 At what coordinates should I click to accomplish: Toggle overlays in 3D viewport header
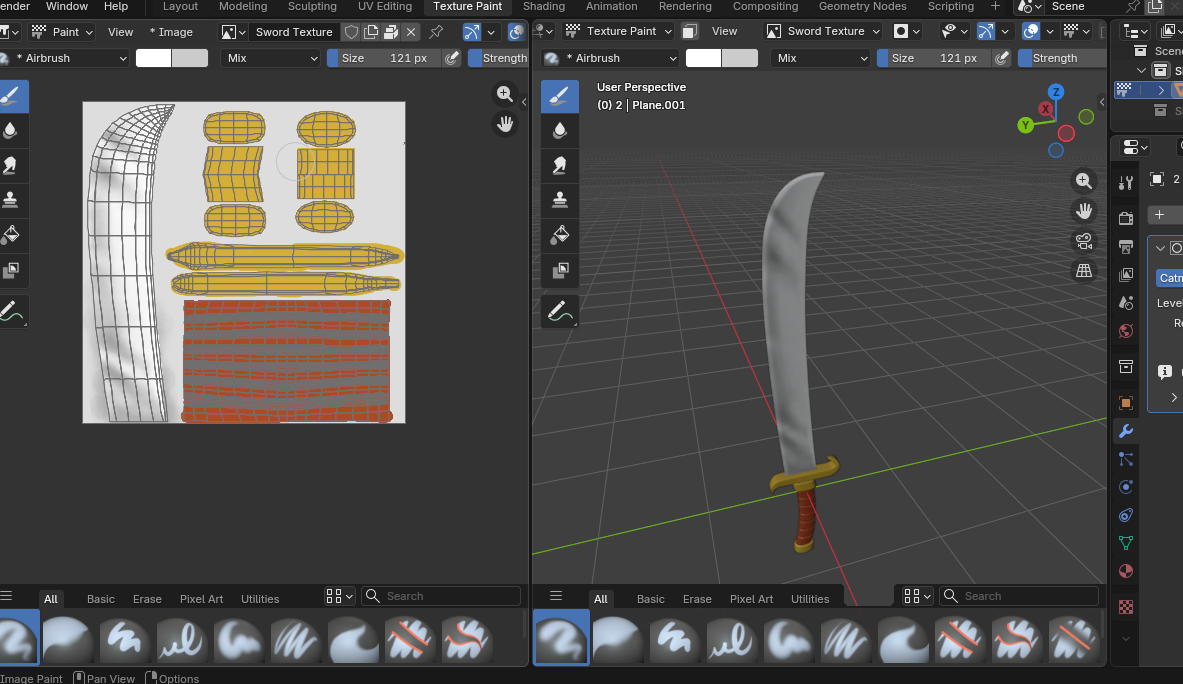point(1031,31)
